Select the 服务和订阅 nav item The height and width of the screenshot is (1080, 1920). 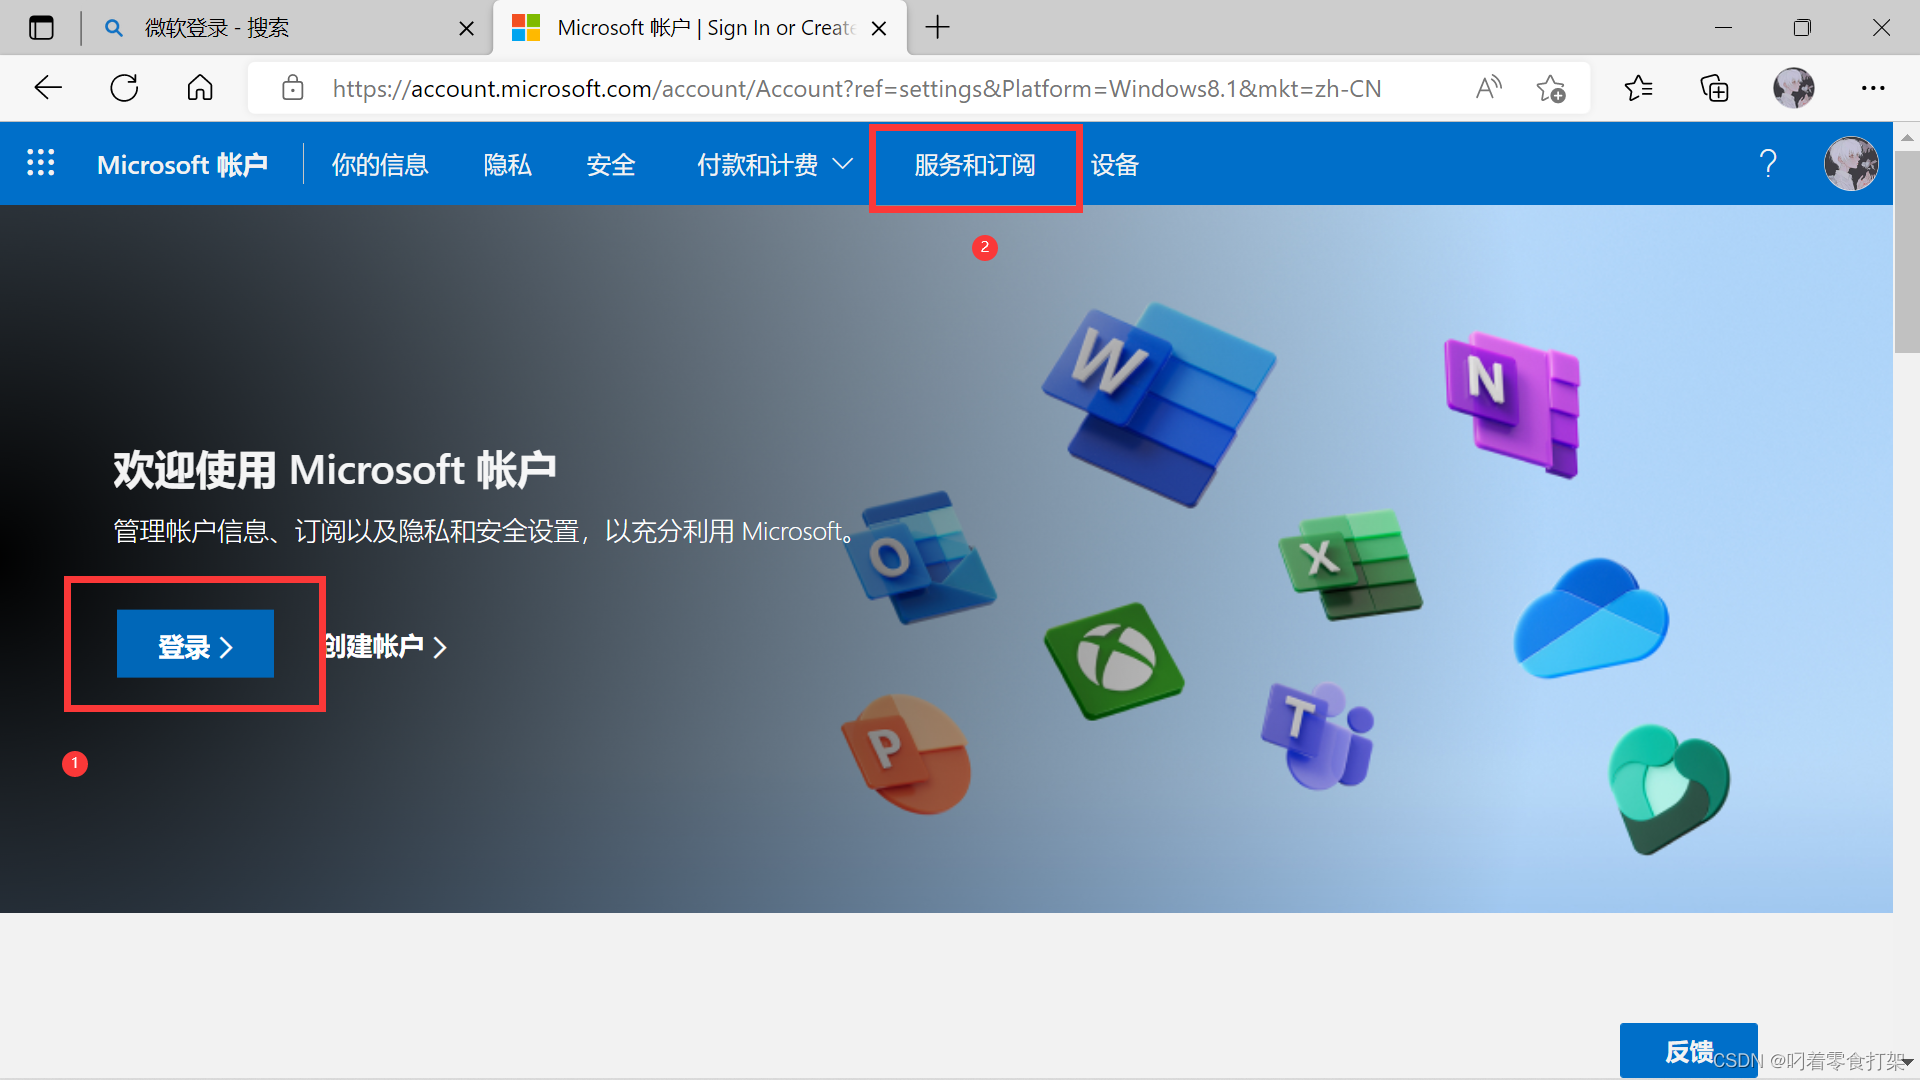(x=974, y=165)
